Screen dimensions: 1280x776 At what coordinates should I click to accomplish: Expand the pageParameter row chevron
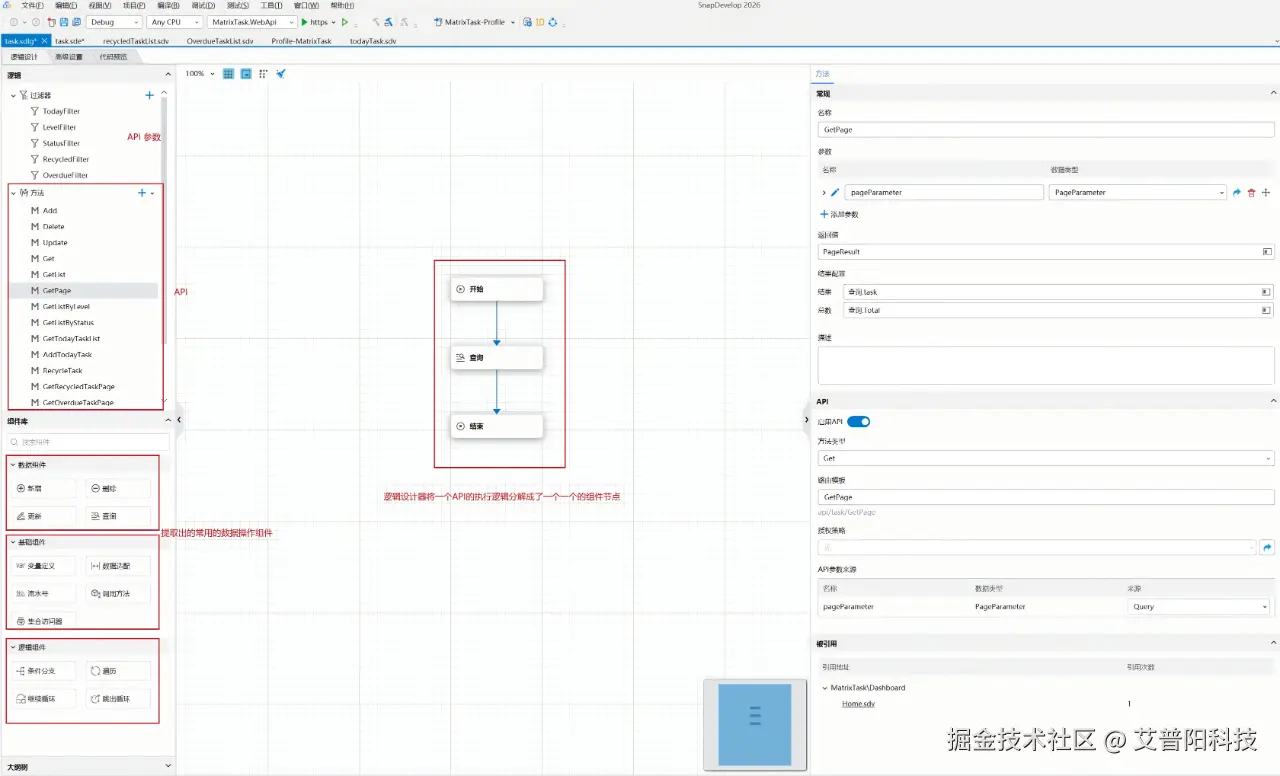(x=824, y=192)
